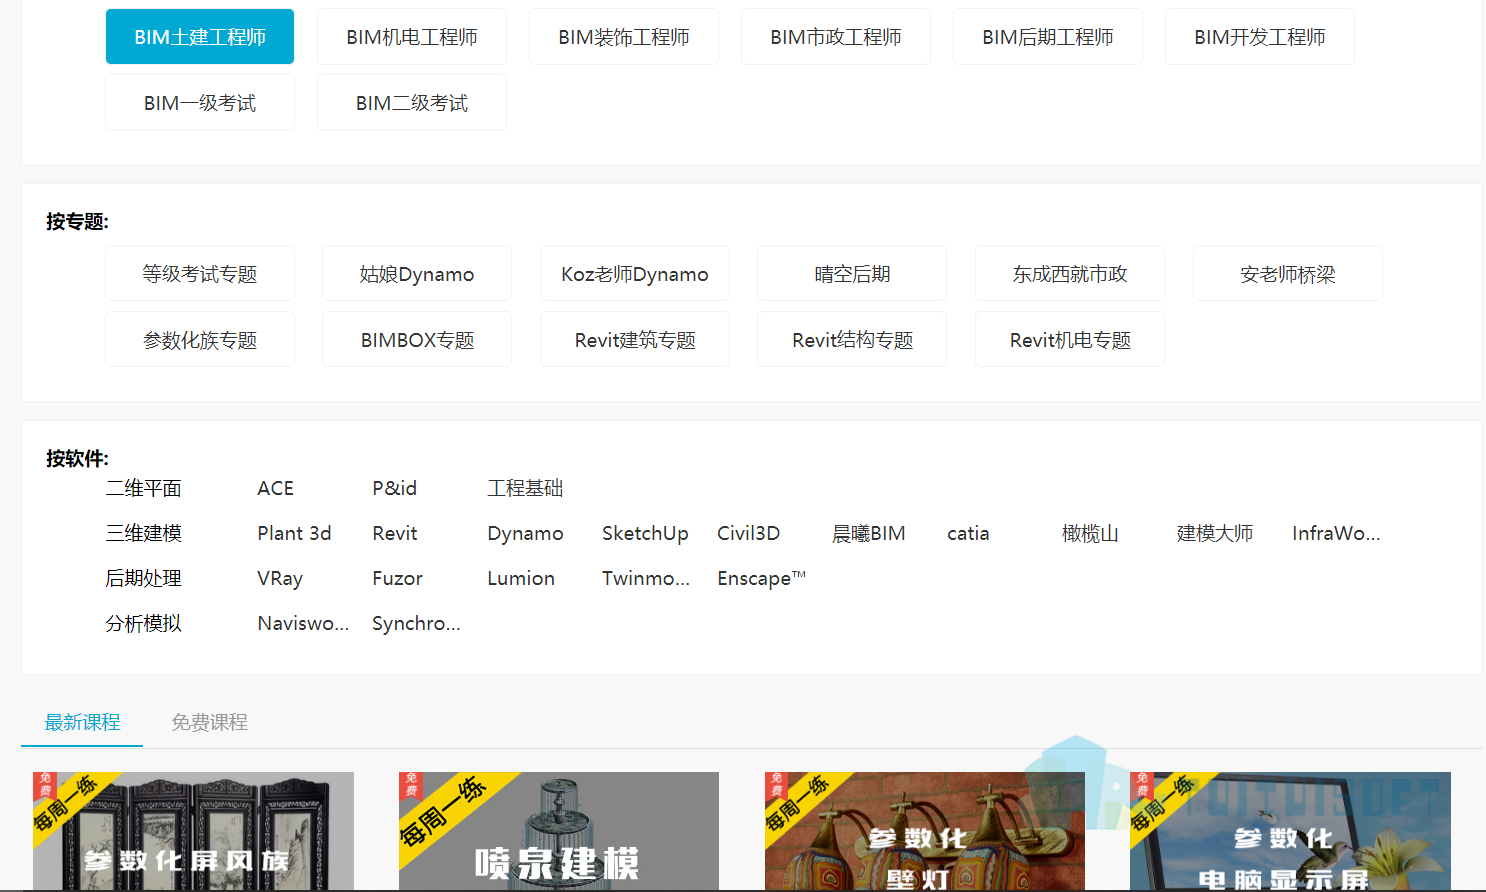This screenshot has width=1486, height=892.
Task: Click the 晨曦BIM software link
Action: click(x=869, y=533)
